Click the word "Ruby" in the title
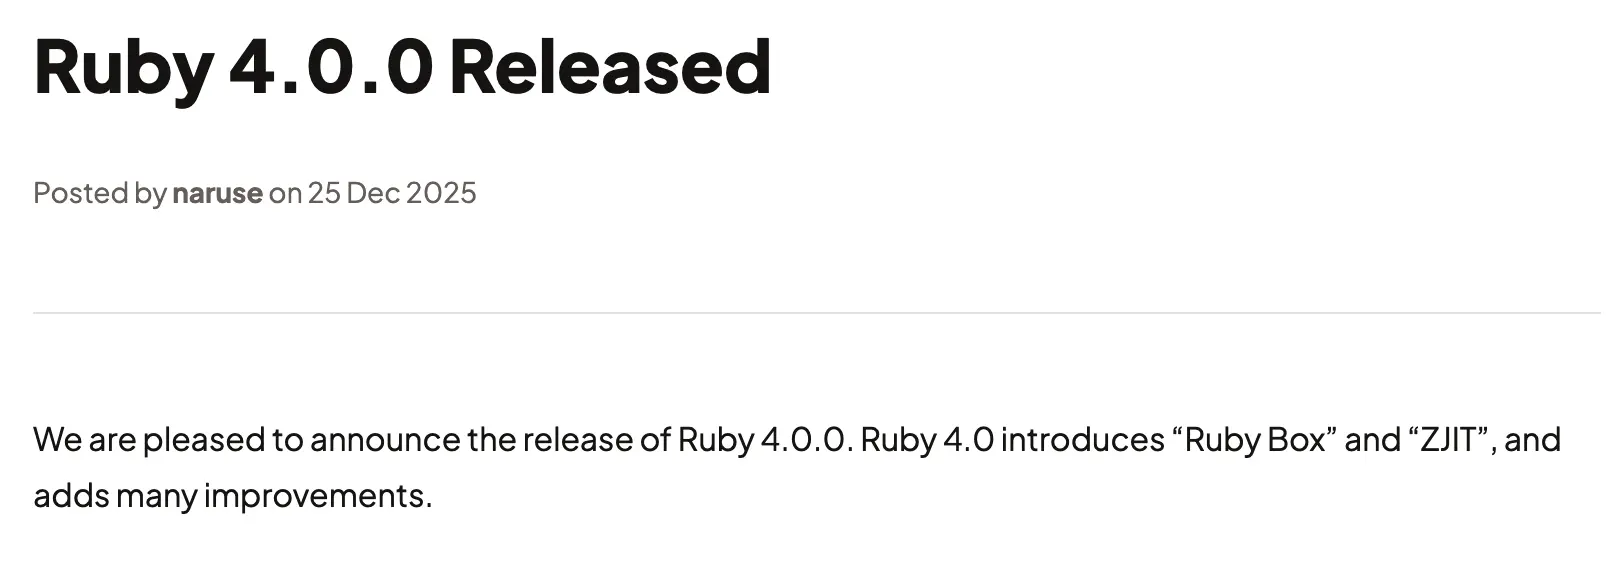Screen dimensions: 1606x564 tap(122, 67)
